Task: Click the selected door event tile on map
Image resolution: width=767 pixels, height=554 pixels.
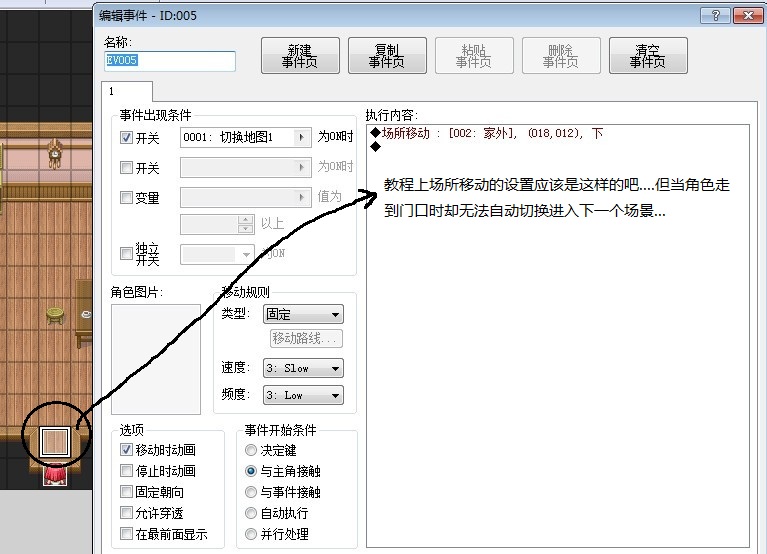Action: point(55,442)
